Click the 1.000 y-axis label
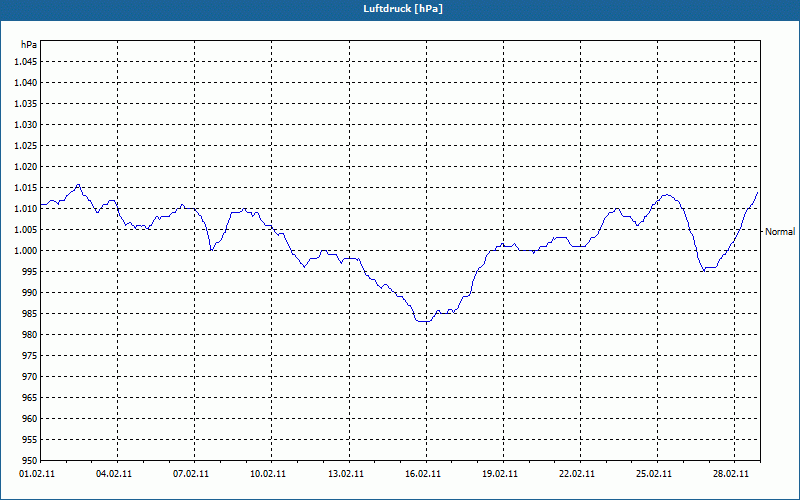This screenshot has width=800, height=500. pos(26,251)
